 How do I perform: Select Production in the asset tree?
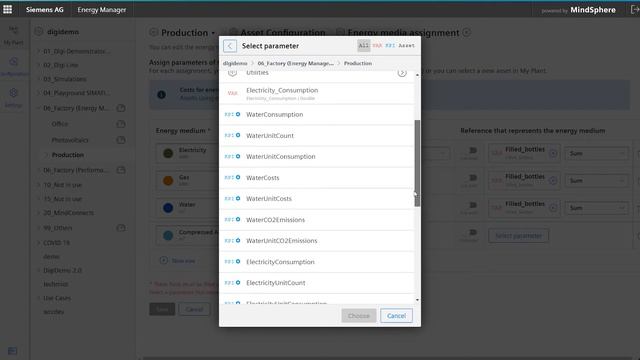point(68,155)
